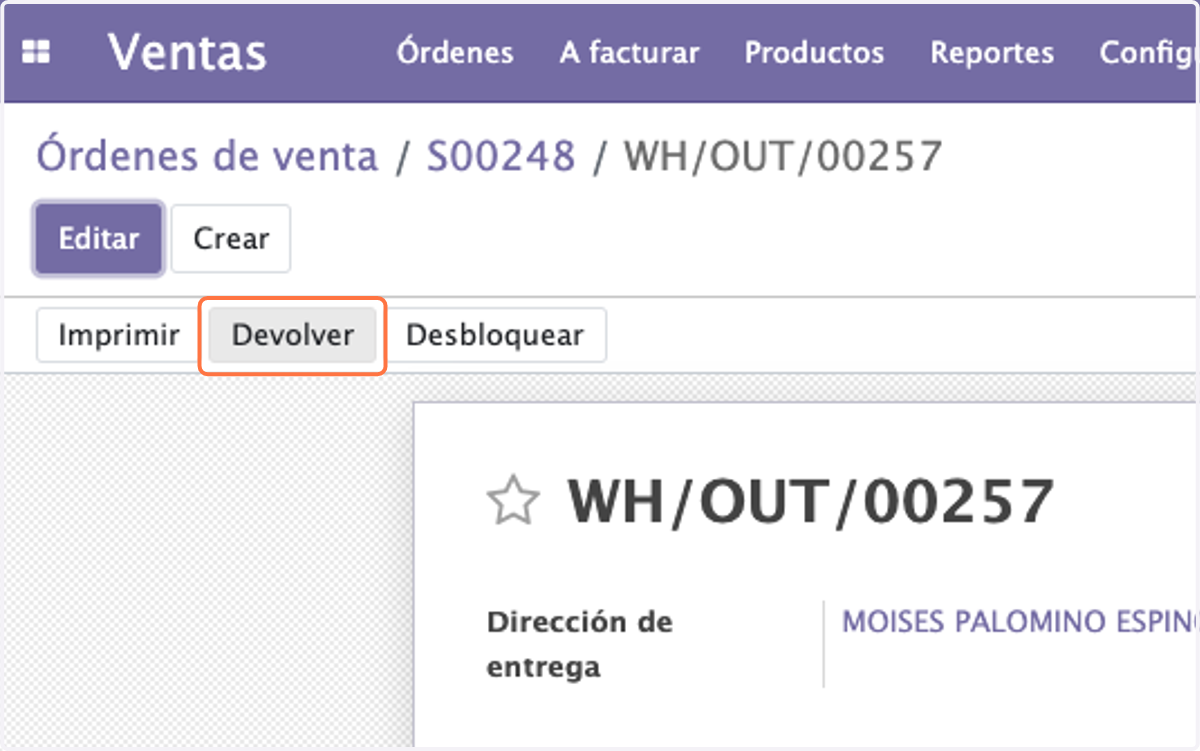This screenshot has height=751, width=1200.
Task: Click the Crear button
Action: [x=231, y=239]
